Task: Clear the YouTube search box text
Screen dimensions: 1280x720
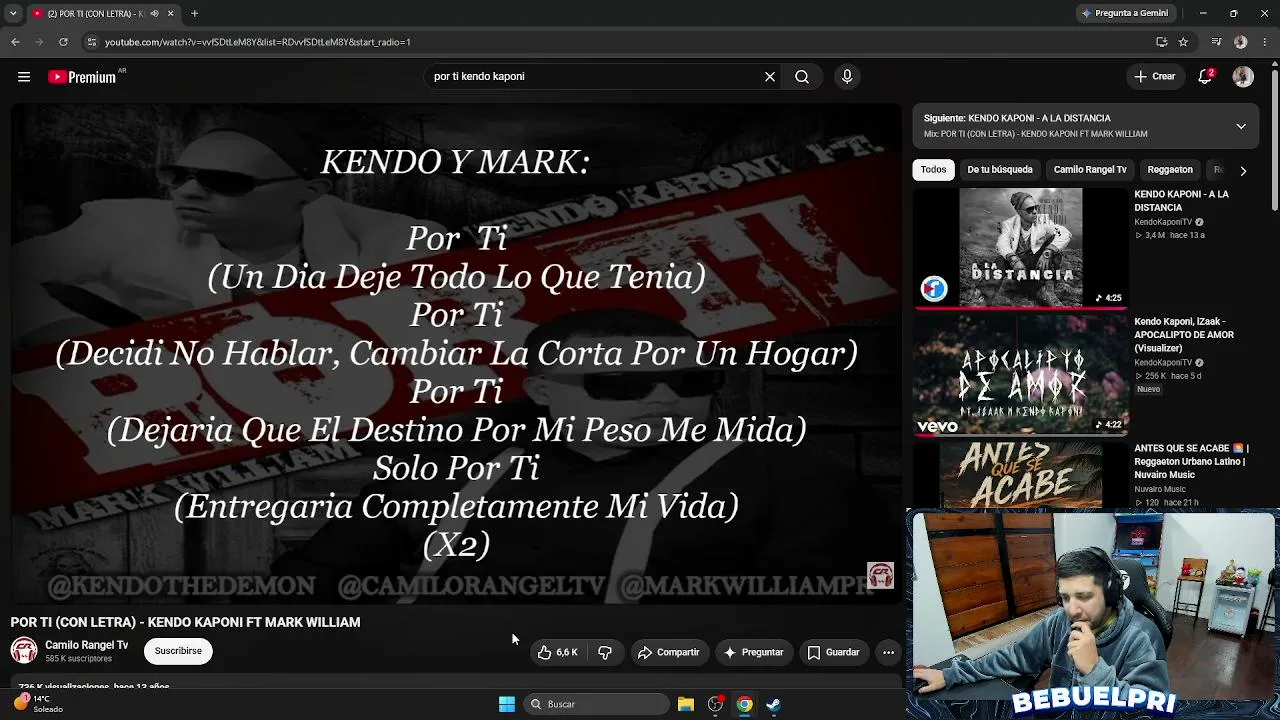Action: [x=770, y=76]
